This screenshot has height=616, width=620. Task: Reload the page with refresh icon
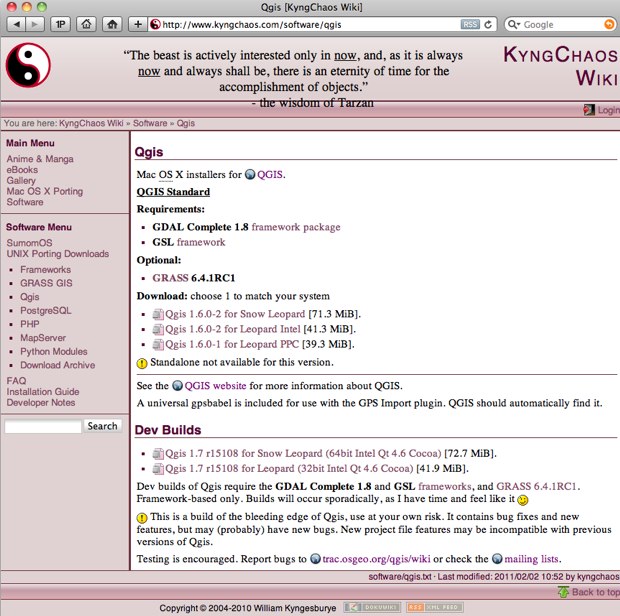coord(488,25)
